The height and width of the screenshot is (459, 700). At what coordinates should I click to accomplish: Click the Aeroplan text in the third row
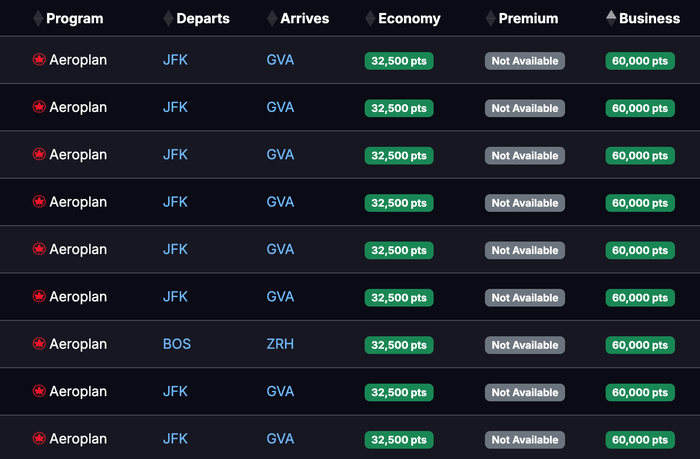[78, 154]
